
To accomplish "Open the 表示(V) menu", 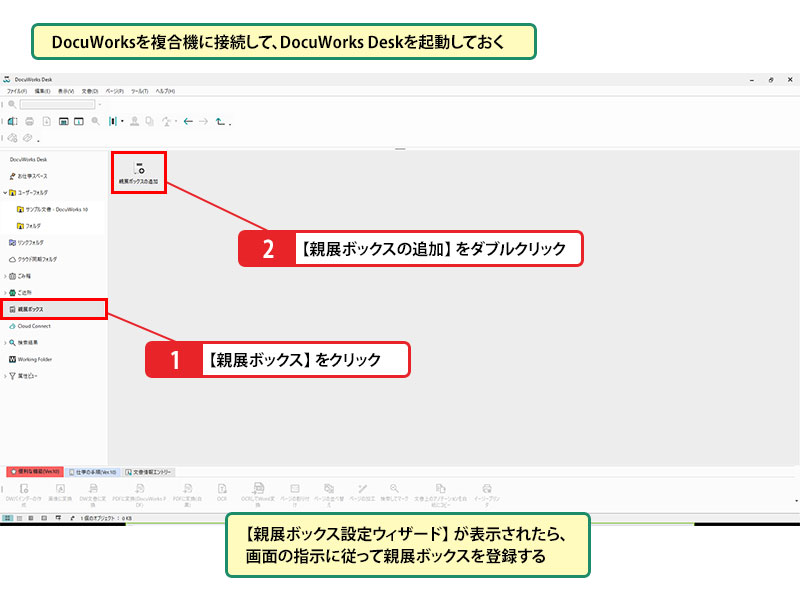I will point(66,91).
